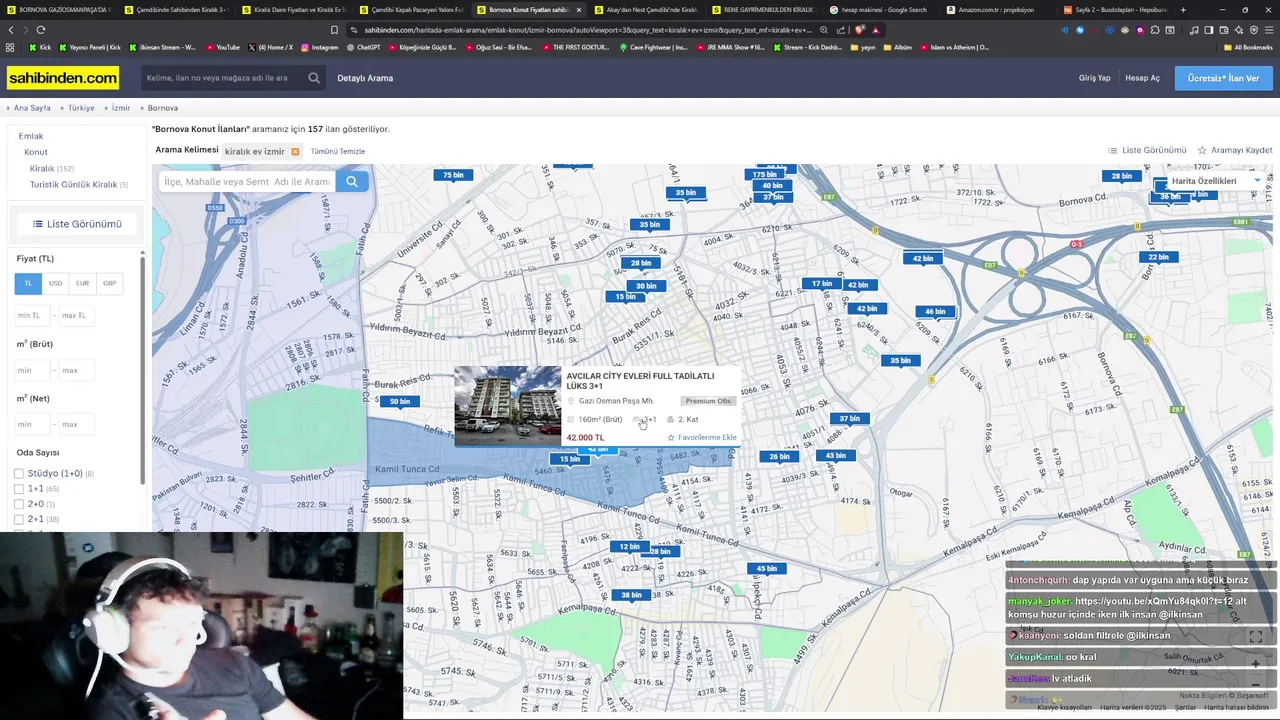The width and height of the screenshot is (1280, 720).
Task: Open the YouTube bookmark
Action: tap(223, 47)
